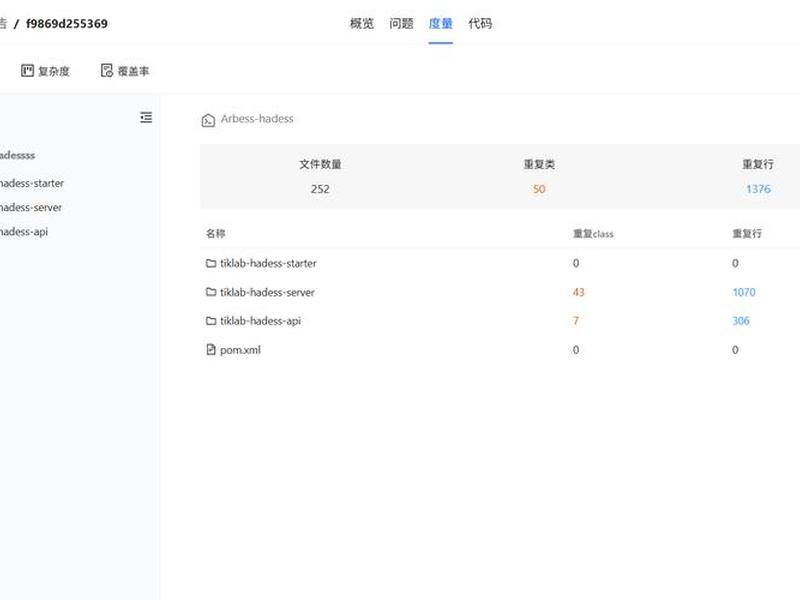Click the 名称 column header
This screenshot has width=800, height=600.
tap(215, 234)
